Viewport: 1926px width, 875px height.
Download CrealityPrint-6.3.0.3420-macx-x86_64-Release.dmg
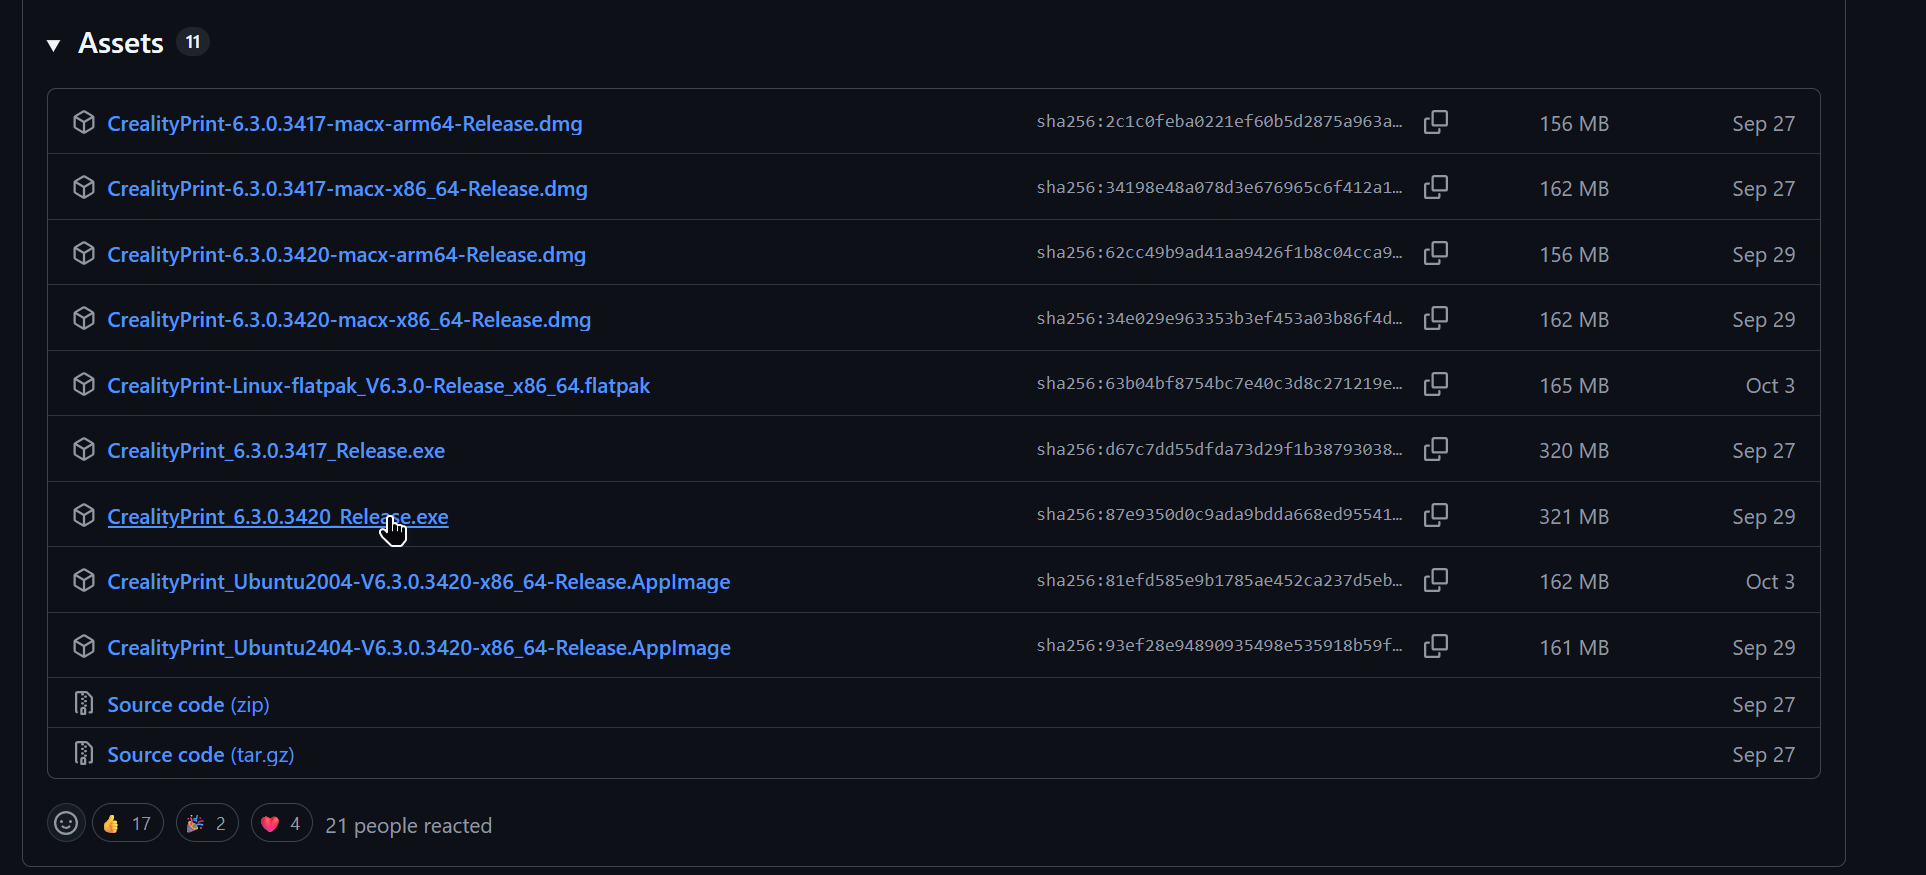click(349, 320)
